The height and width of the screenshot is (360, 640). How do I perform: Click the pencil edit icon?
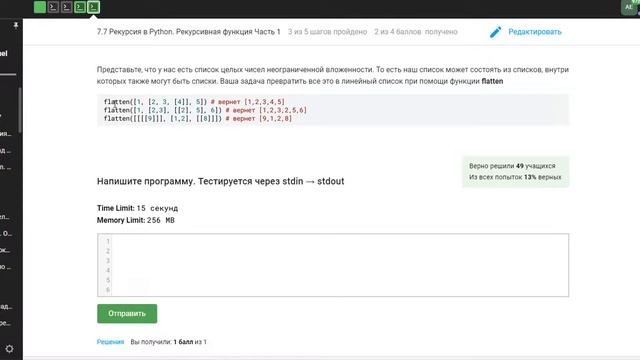coord(495,32)
